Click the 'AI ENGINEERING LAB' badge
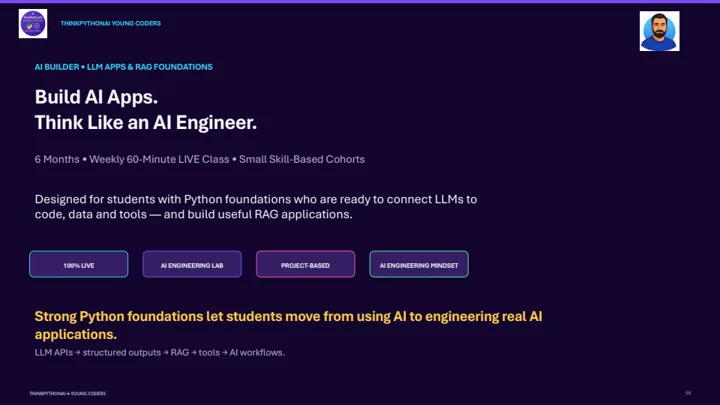The image size is (720, 405). (192, 264)
